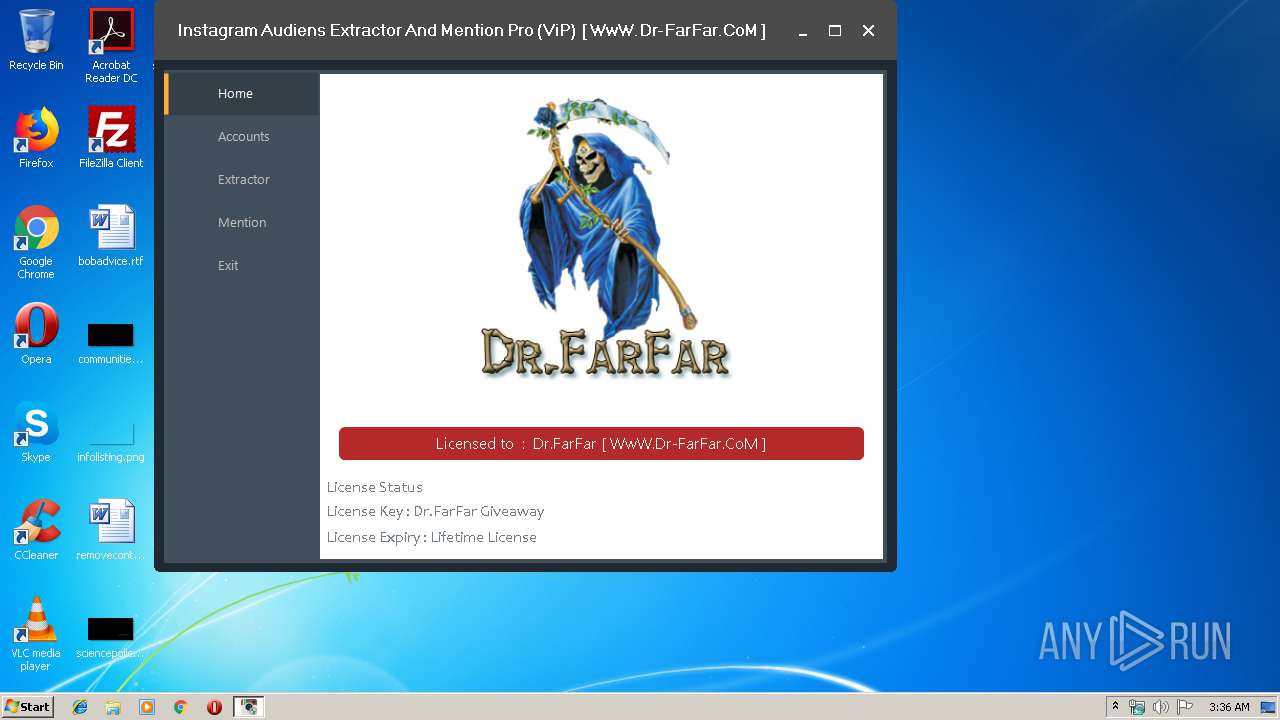The image size is (1280, 720).
Task: Select the Skype desktop shortcut
Action: tap(36, 432)
